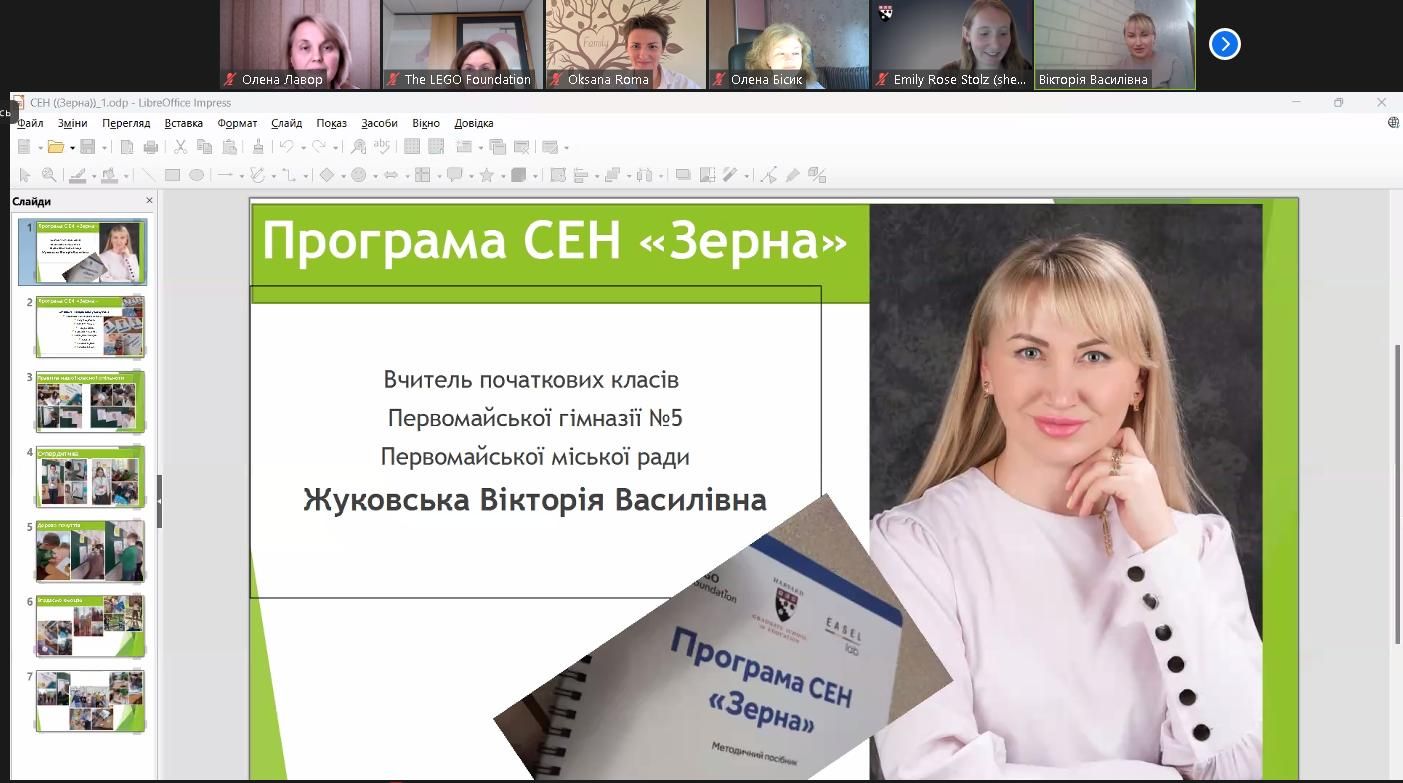The height and width of the screenshot is (783, 1403).
Task: Open the Показ menu
Action: tap(331, 123)
